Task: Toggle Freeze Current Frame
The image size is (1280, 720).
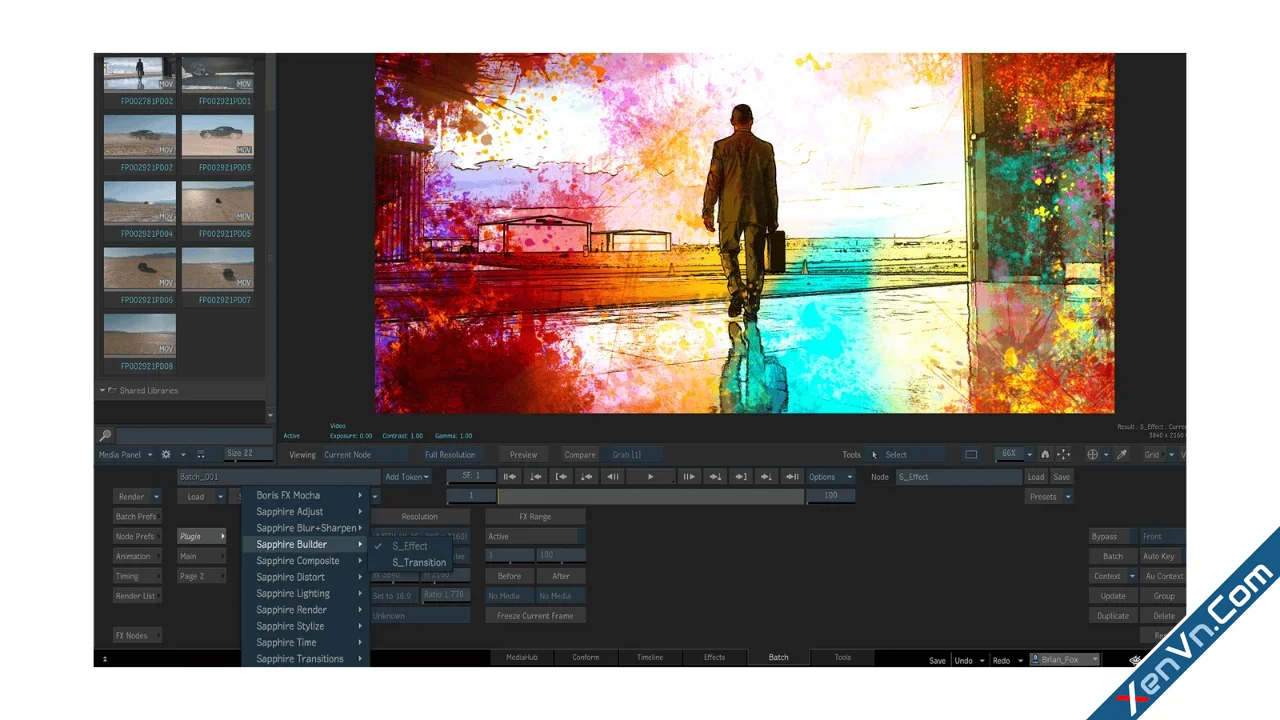Action: pos(535,616)
